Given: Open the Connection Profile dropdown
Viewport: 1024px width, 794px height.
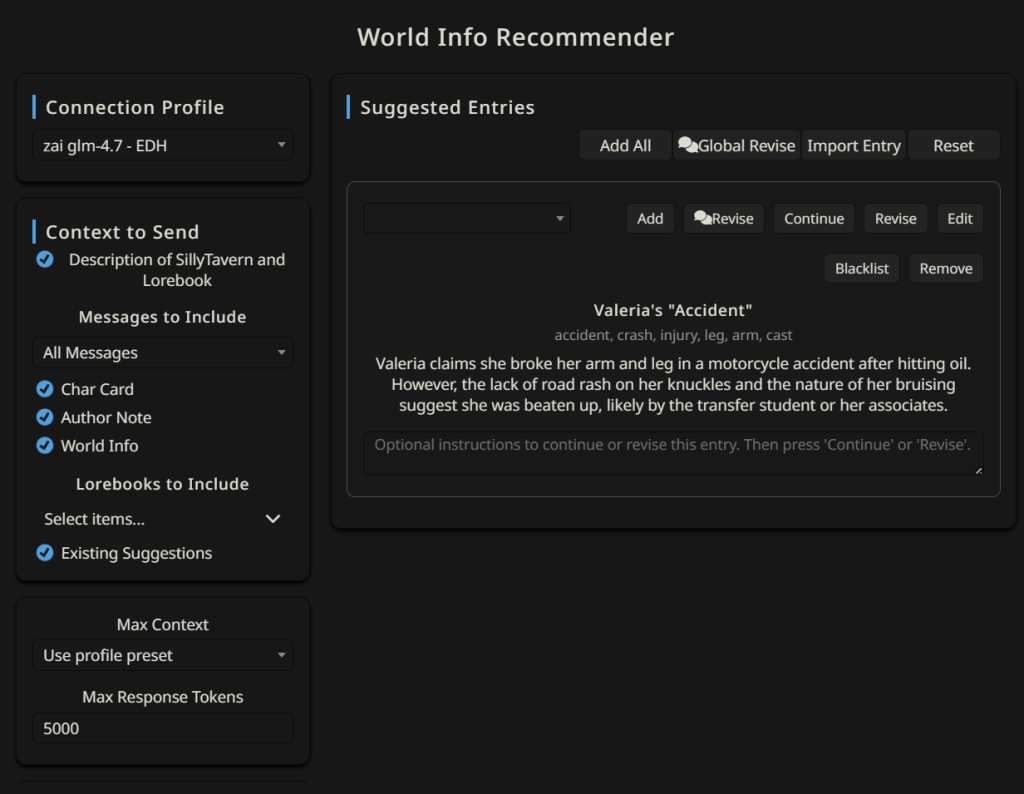Looking at the screenshot, I should click(163, 146).
